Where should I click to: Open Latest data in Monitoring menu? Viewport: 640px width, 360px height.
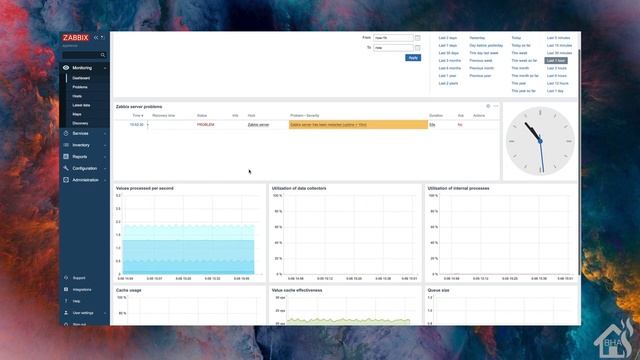coord(81,105)
